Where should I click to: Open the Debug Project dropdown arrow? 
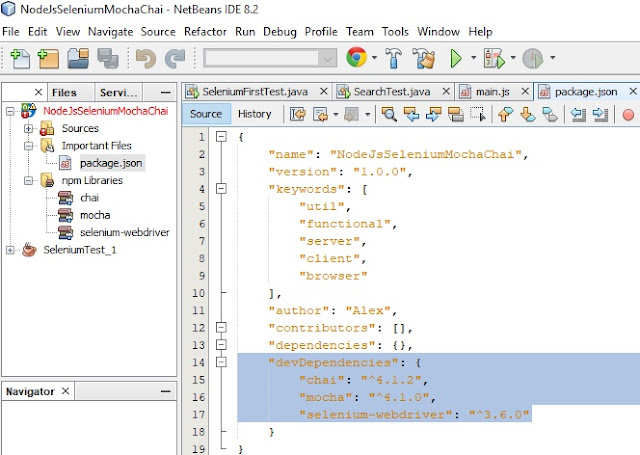513,58
